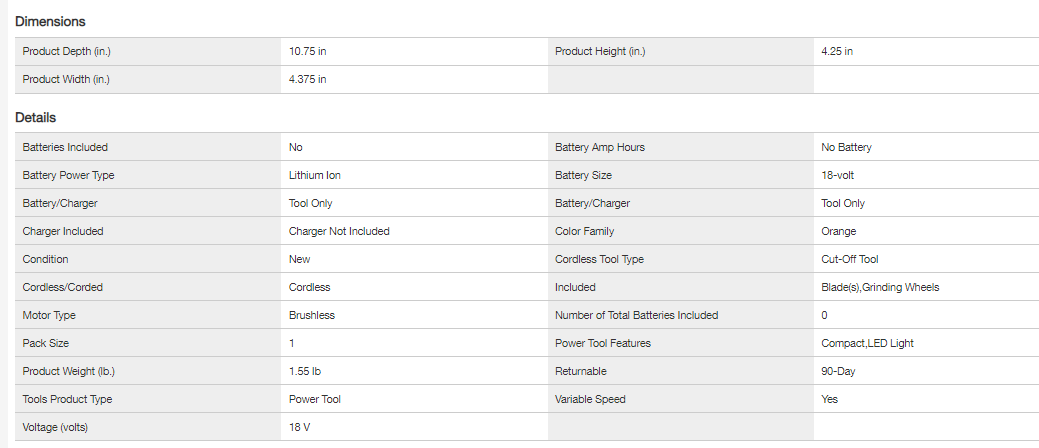Image resolution: width=1039 pixels, height=448 pixels.
Task: Click the Blade(s),Grinding Wheels value
Action: 880,287
